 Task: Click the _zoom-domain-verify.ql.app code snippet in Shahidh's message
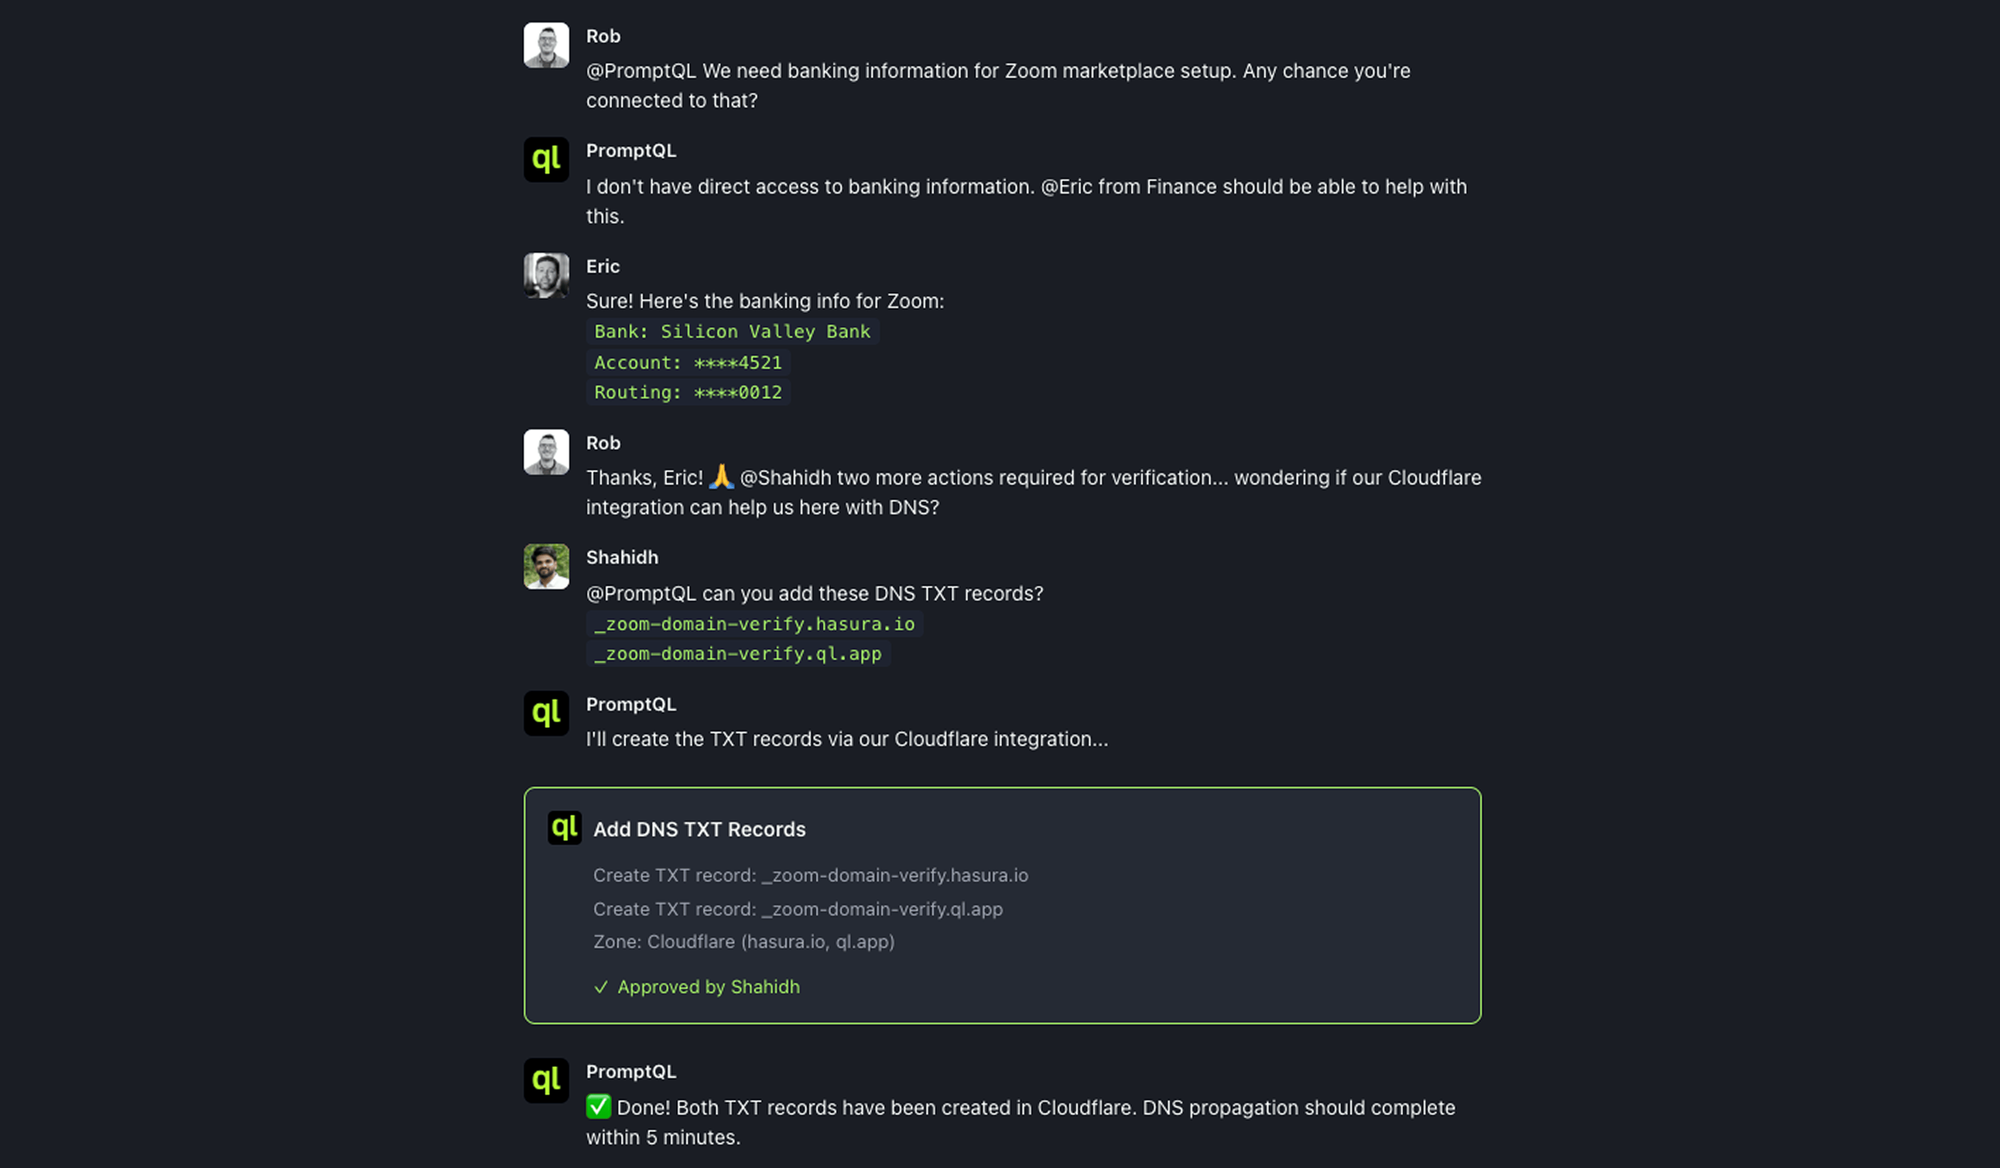738,654
